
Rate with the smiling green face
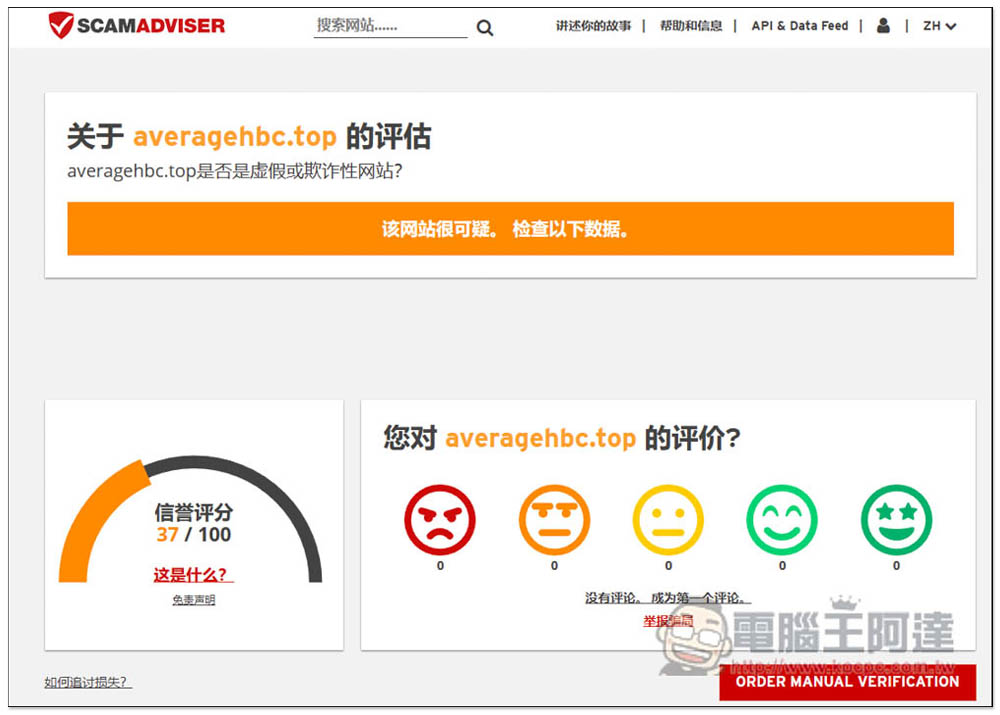tap(782, 519)
